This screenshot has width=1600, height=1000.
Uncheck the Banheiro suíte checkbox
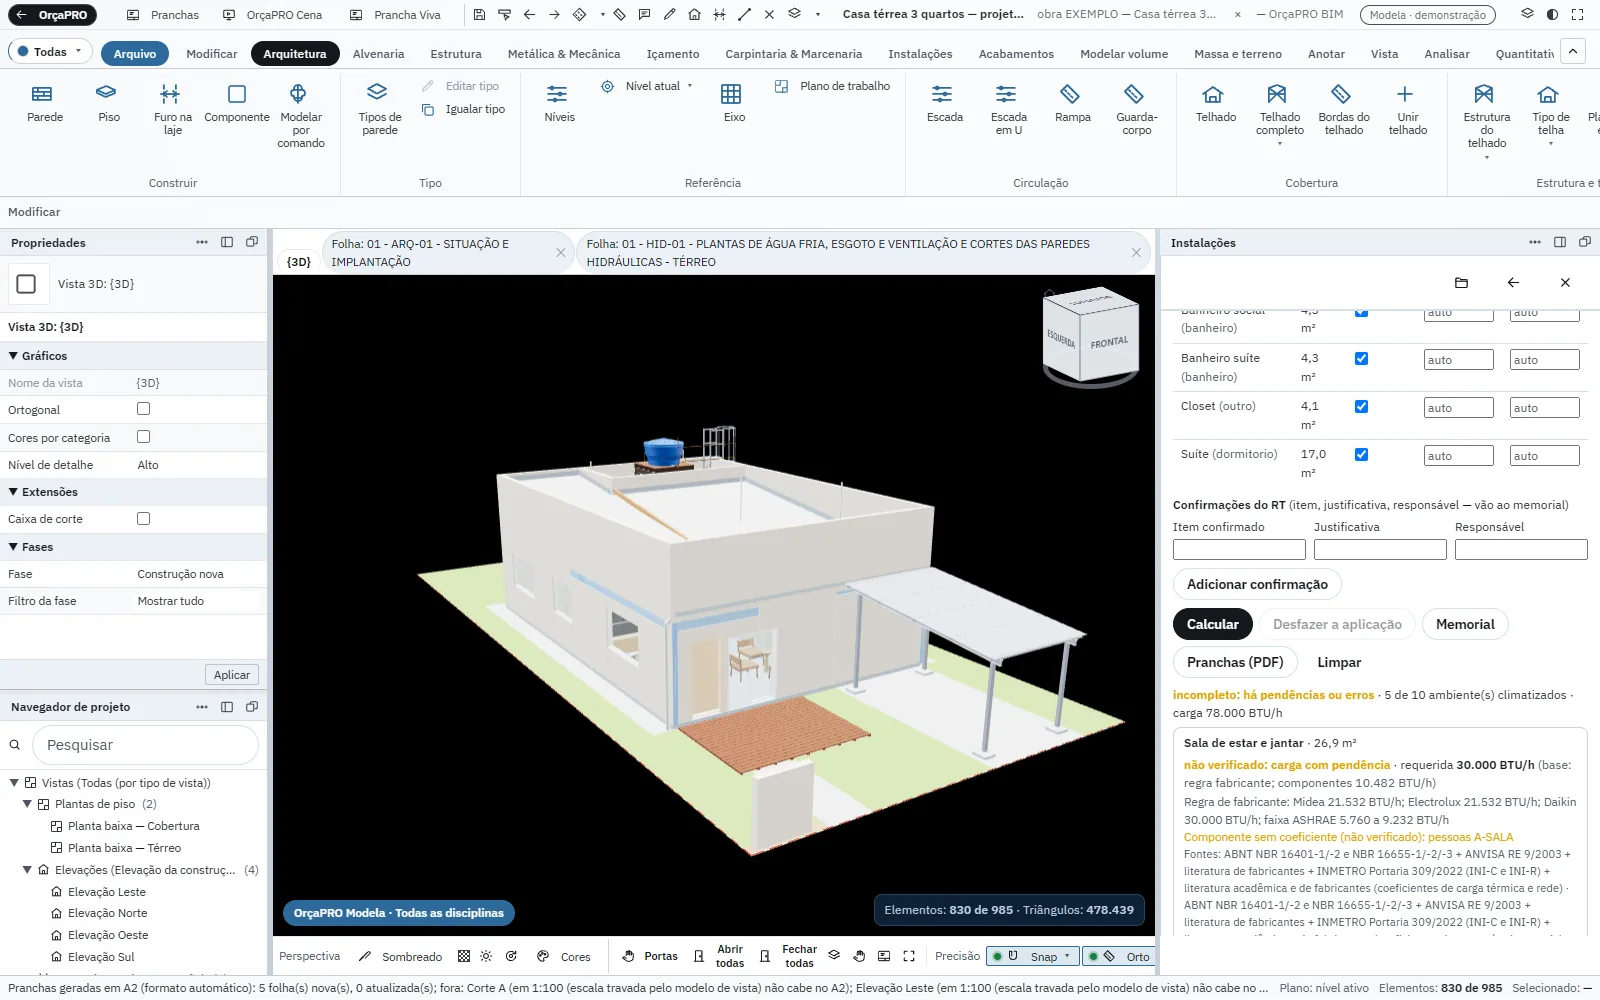coord(1361,358)
